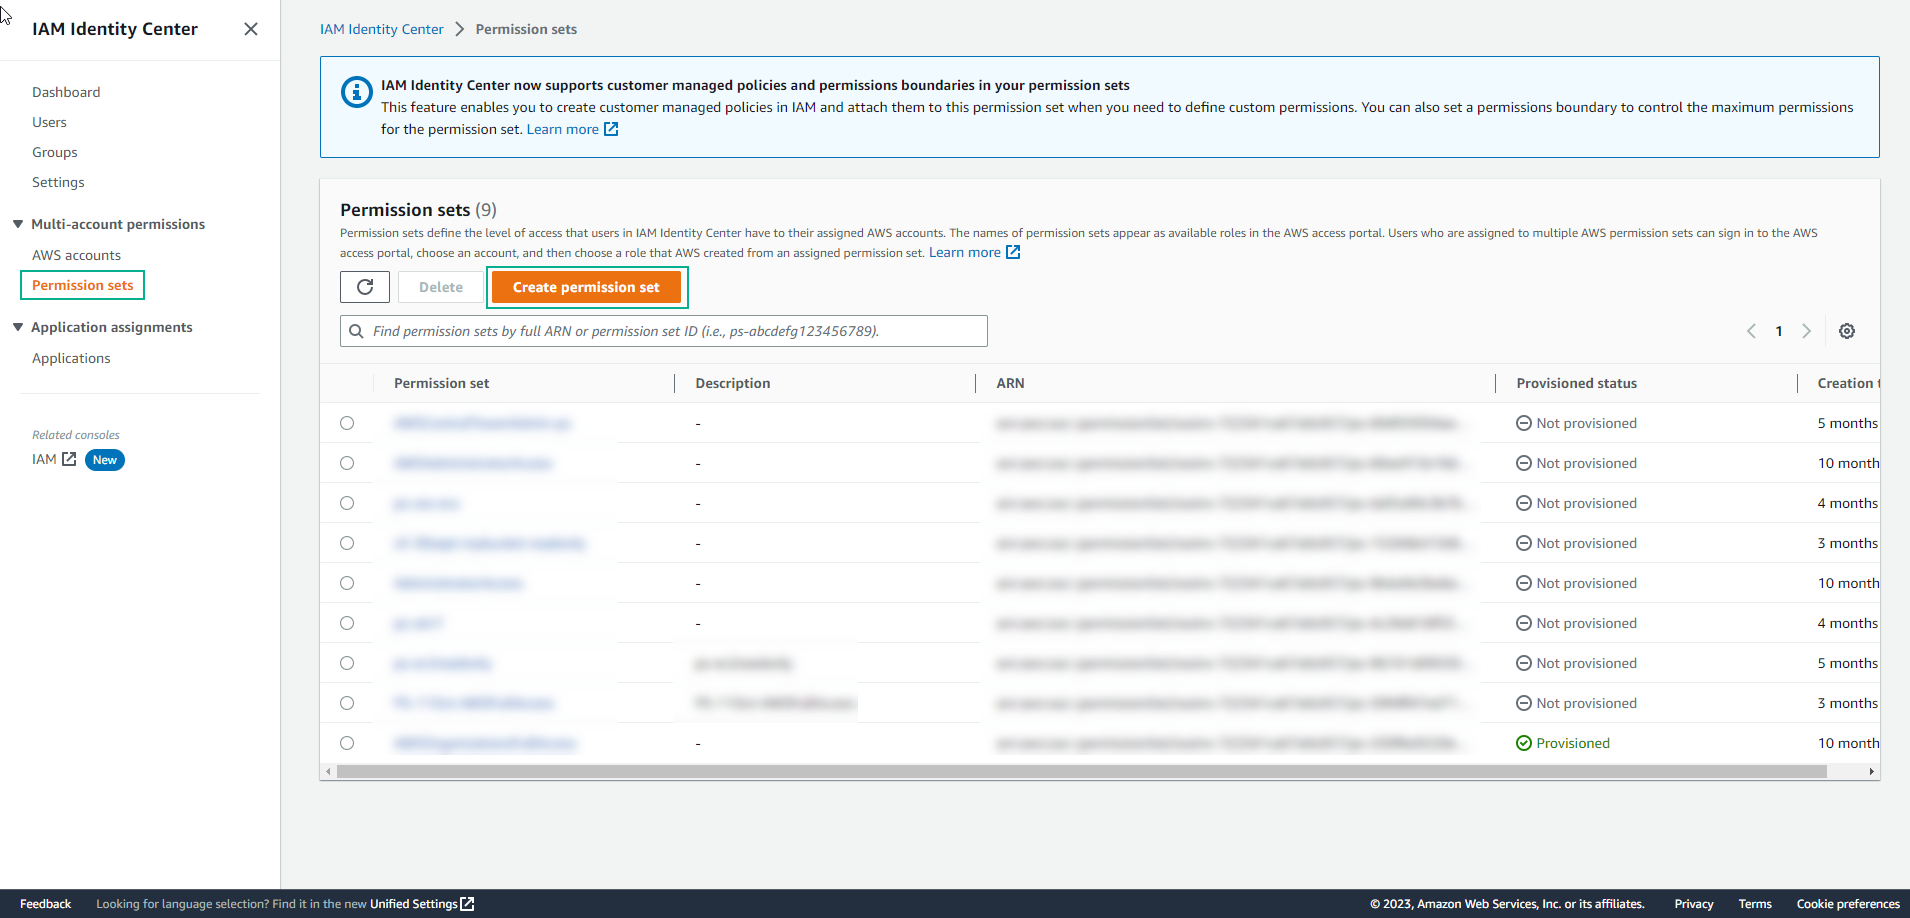Viewport: 1910px width, 918px height.
Task: Click the refresh permission sets icon button
Action: pyautogui.click(x=365, y=287)
